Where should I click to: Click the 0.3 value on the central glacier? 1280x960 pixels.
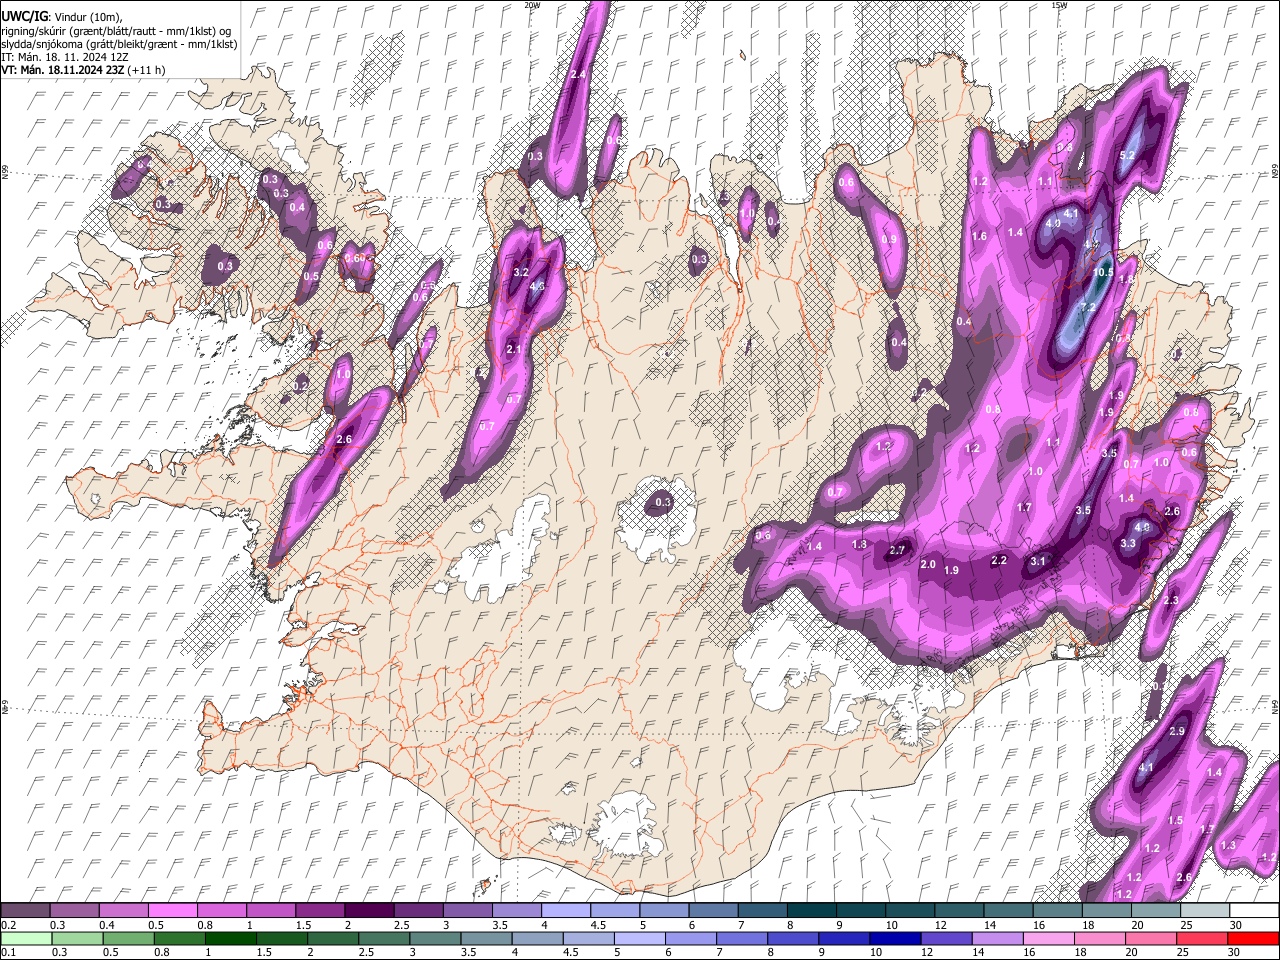point(663,502)
